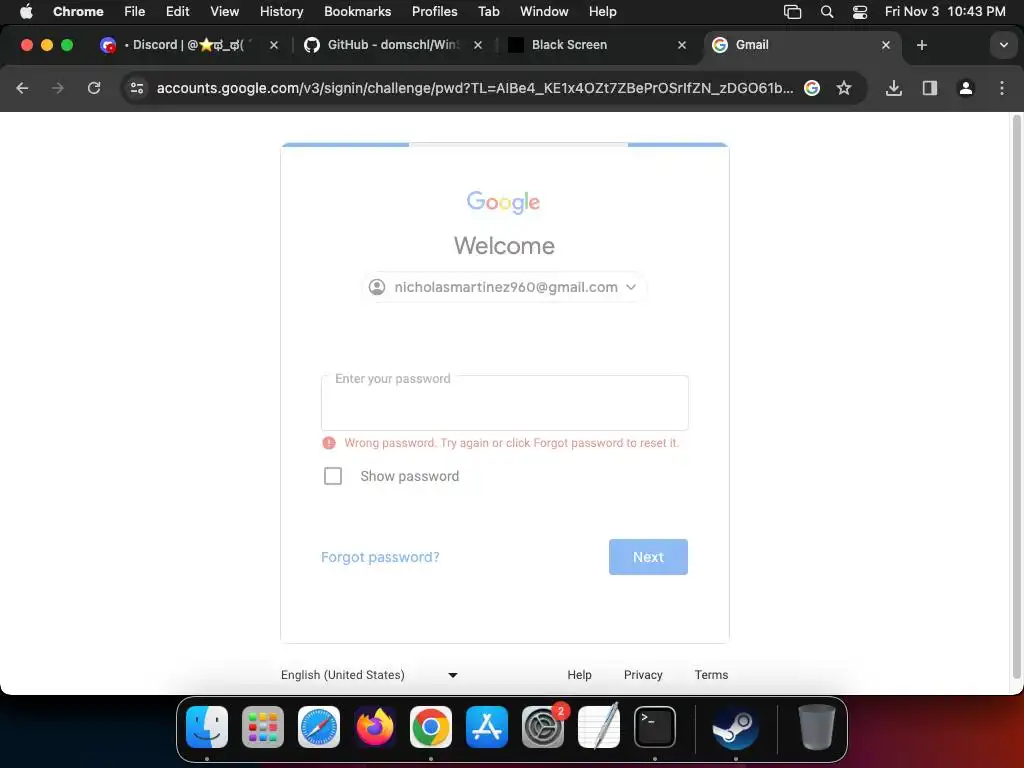Toggle the Show password checkbox
This screenshot has width=1024, height=768.
333,476
